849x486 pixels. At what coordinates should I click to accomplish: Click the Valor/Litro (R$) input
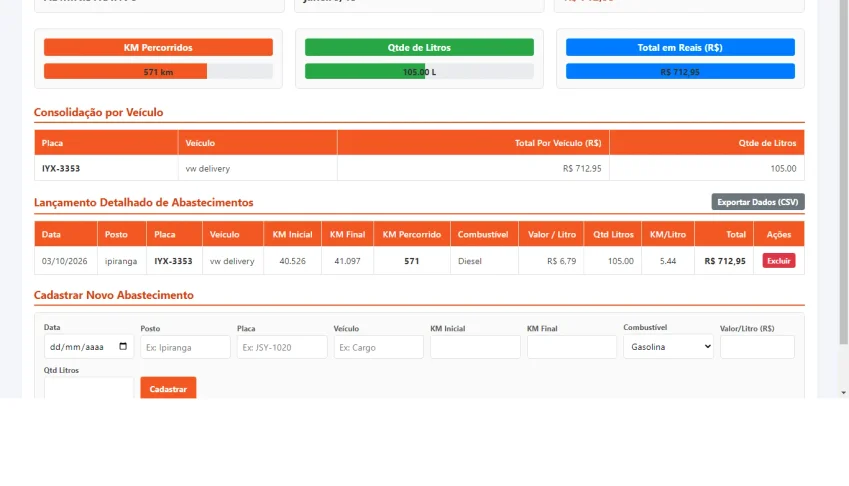(757, 347)
